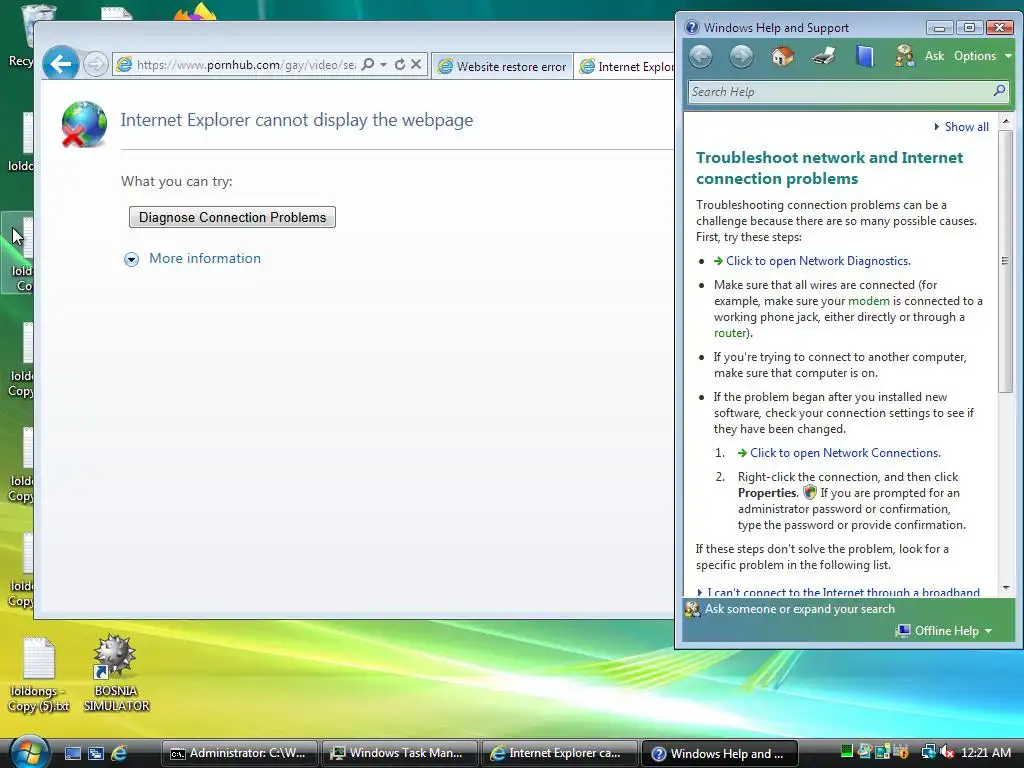Click the Help content scrollbar thumb
Image resolution: width=1024 pixels, height=768 pixels.
click(1006, 261)
